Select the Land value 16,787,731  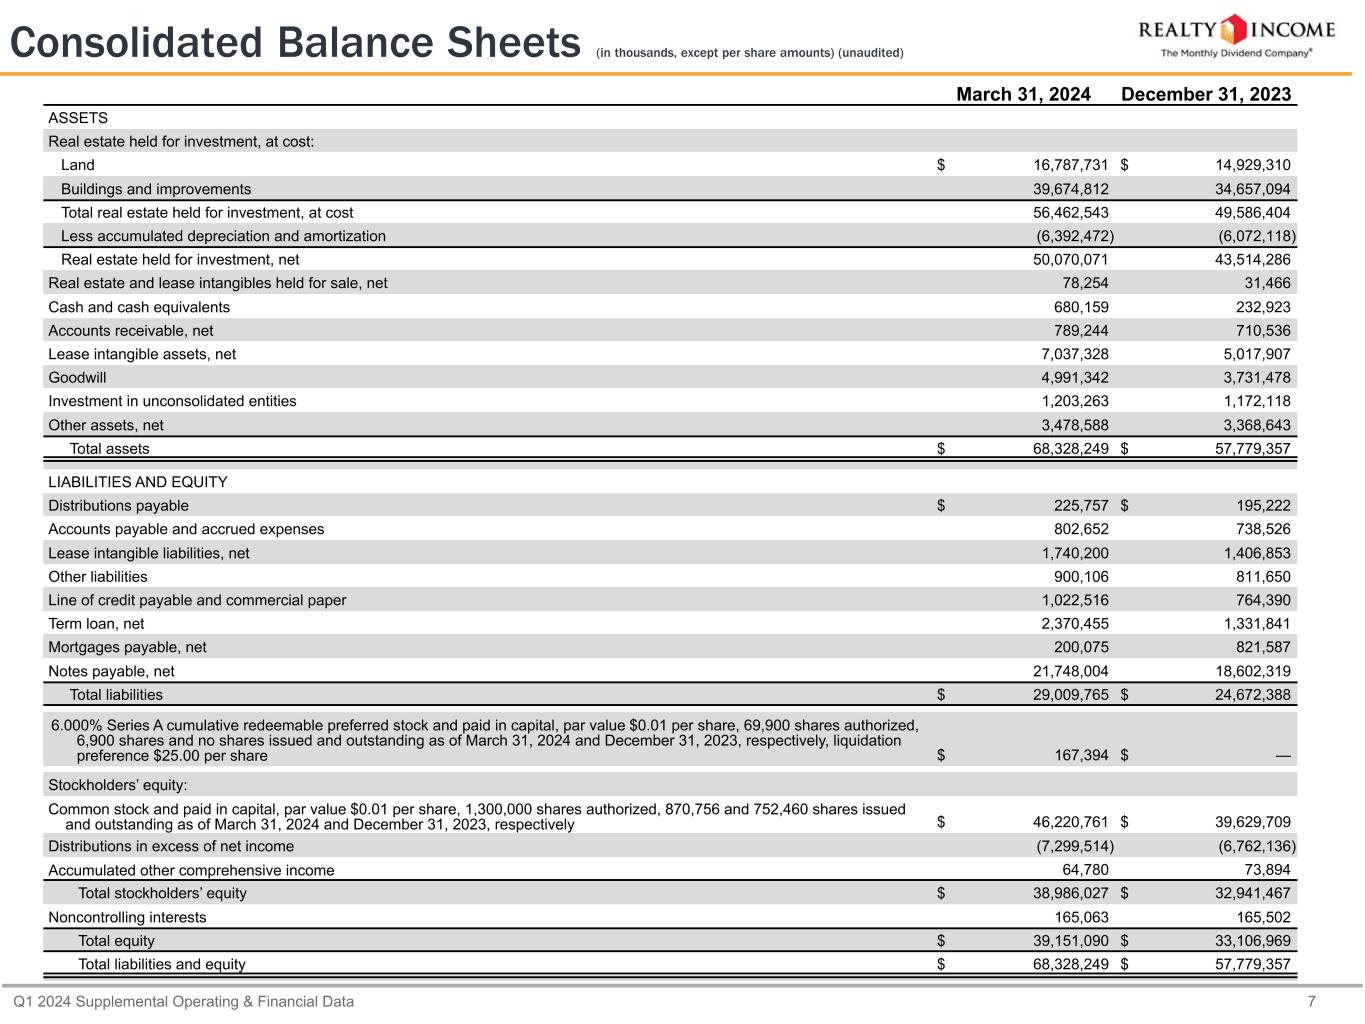click(1070, 165)
